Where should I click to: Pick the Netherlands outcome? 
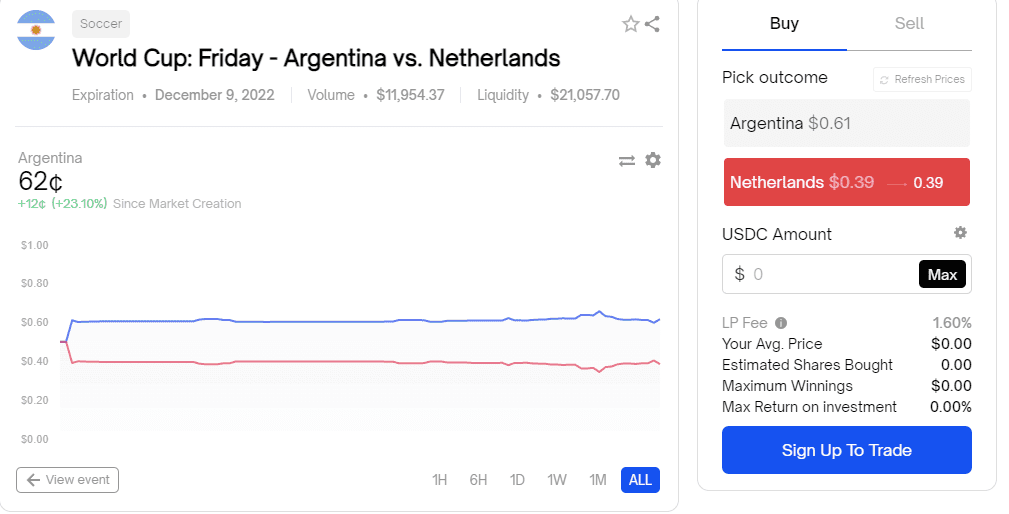click(x=846, y=182)
